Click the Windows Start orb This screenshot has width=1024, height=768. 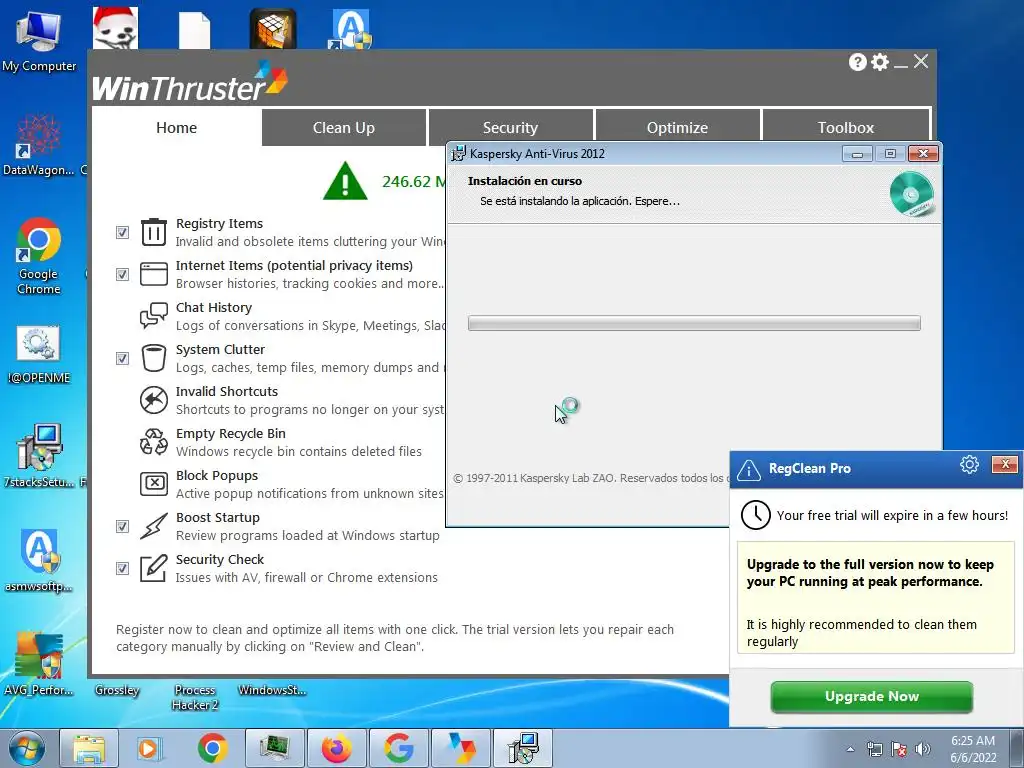pyautogui.click(x=27, y=749)
